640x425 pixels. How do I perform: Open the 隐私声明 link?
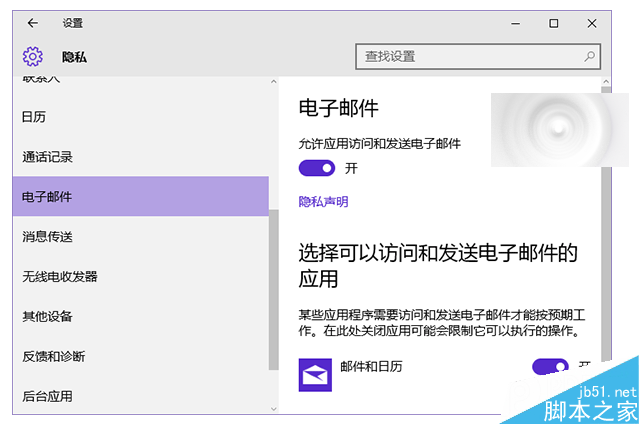[x=324, y=202]
